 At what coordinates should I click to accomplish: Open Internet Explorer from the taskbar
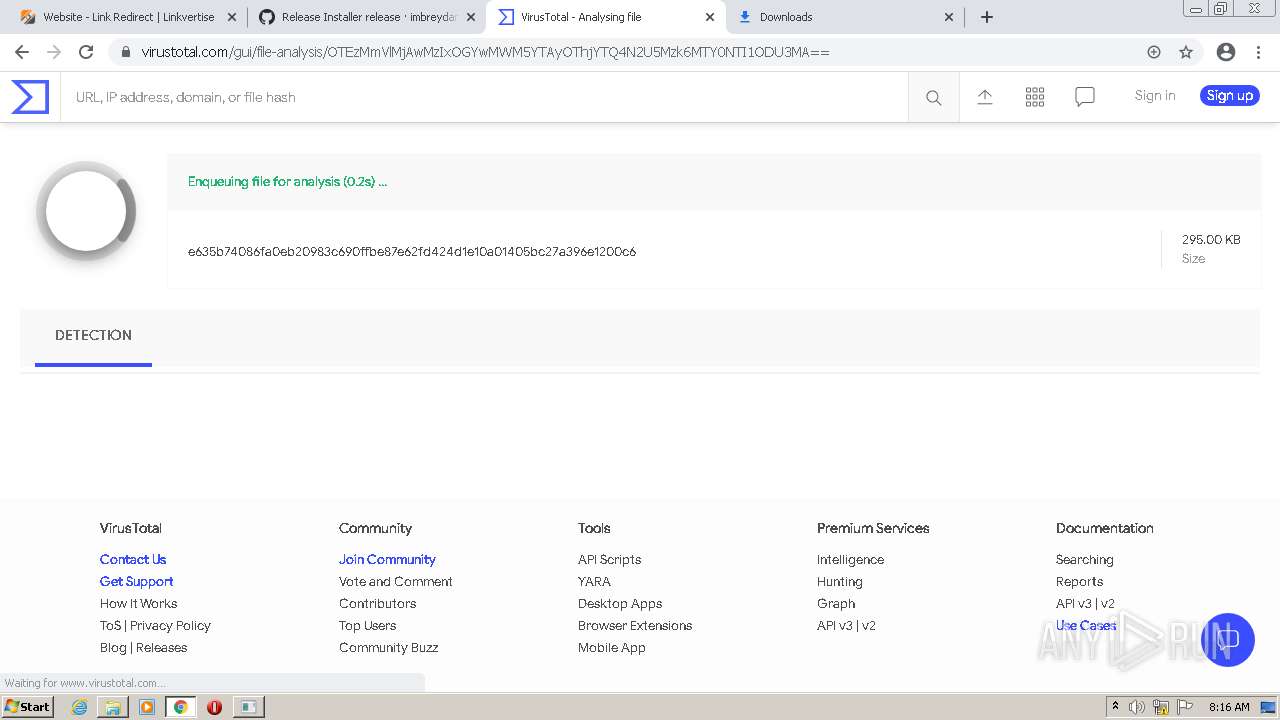click(x=79, y=707)
